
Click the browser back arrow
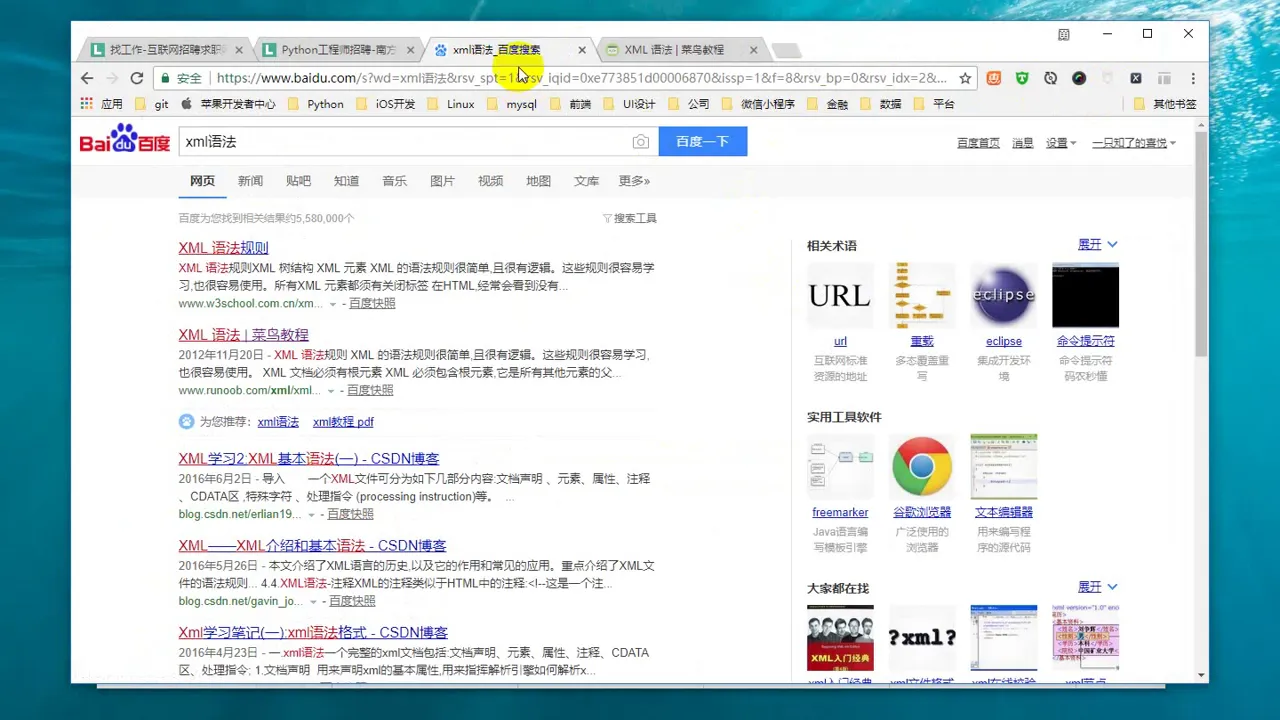coord(87,78)
